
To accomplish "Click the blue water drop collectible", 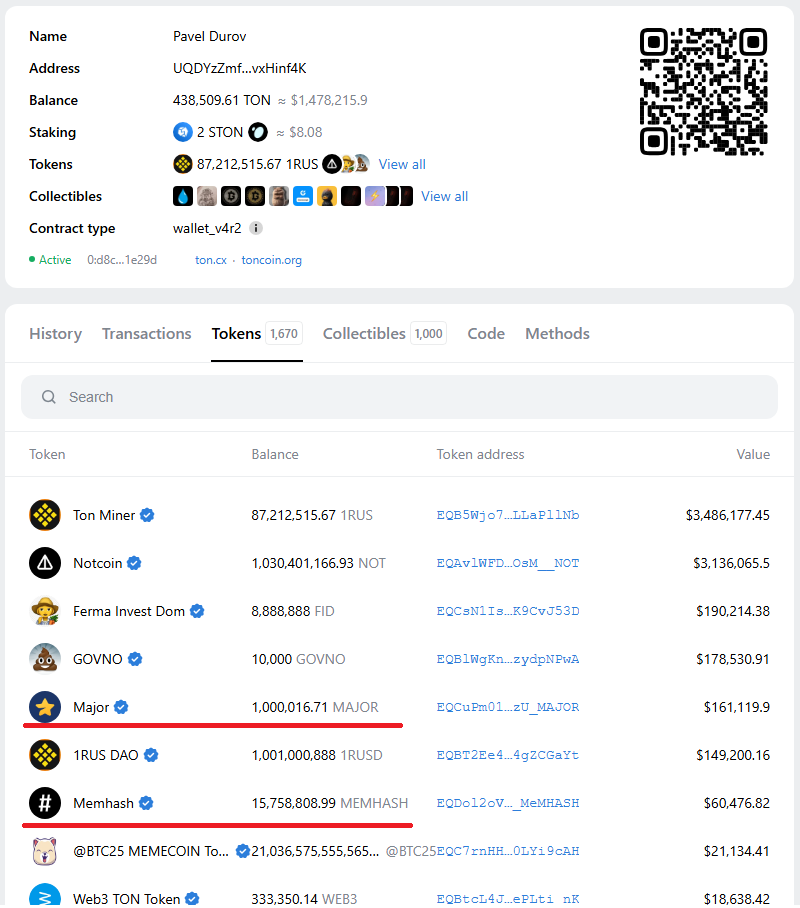I will pyautogui.click(x=182, y=196).
